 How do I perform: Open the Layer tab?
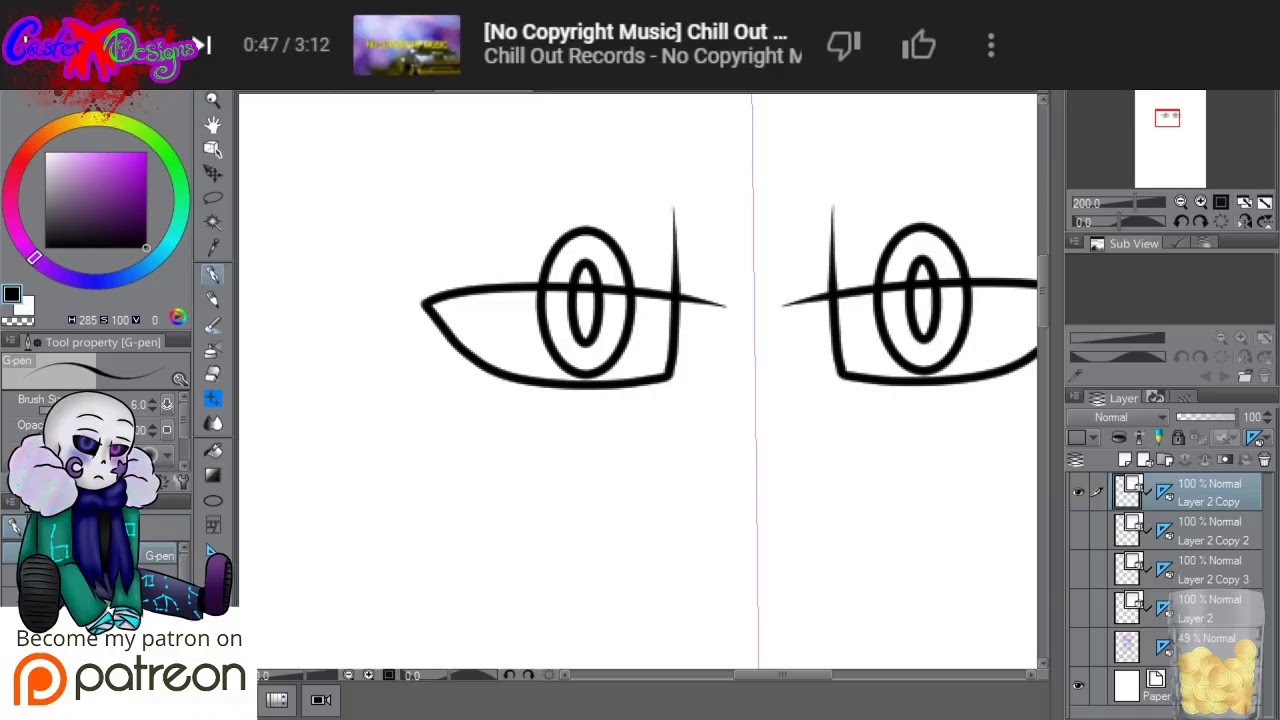[x=1114, y=398]
